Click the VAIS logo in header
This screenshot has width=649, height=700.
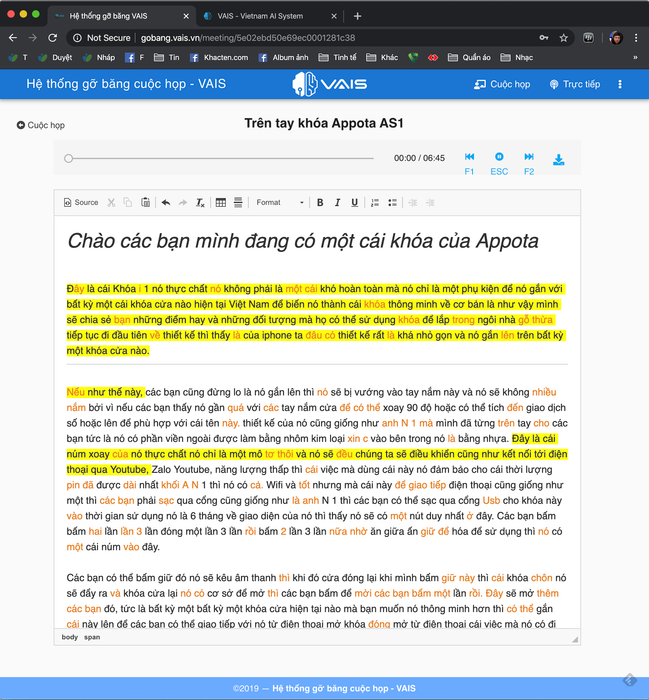329,84
